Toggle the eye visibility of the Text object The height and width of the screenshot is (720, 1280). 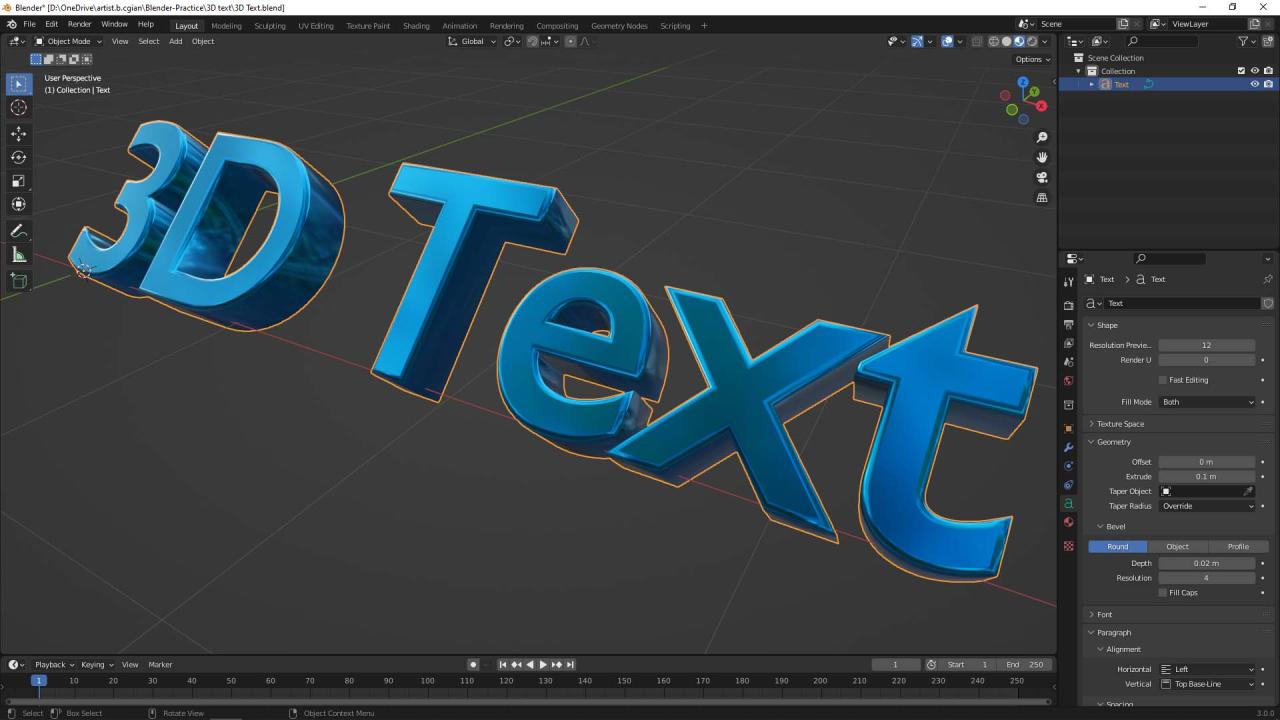(x=1254, y=84)
